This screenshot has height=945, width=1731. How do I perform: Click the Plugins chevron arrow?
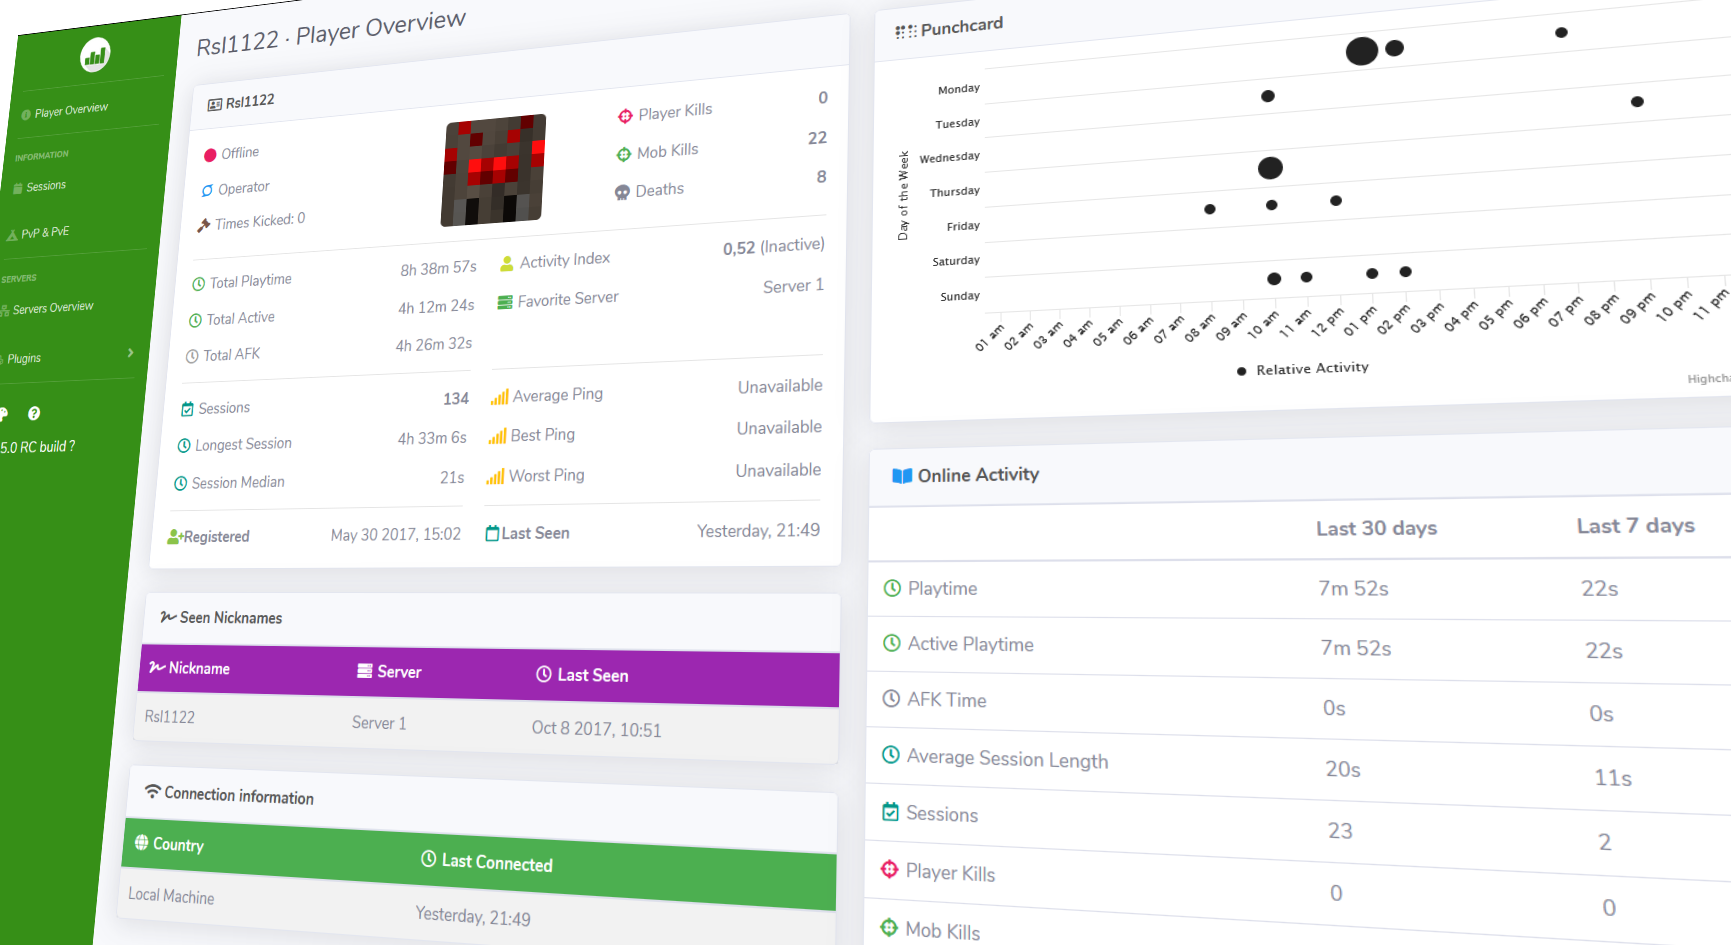coord(130,353)
